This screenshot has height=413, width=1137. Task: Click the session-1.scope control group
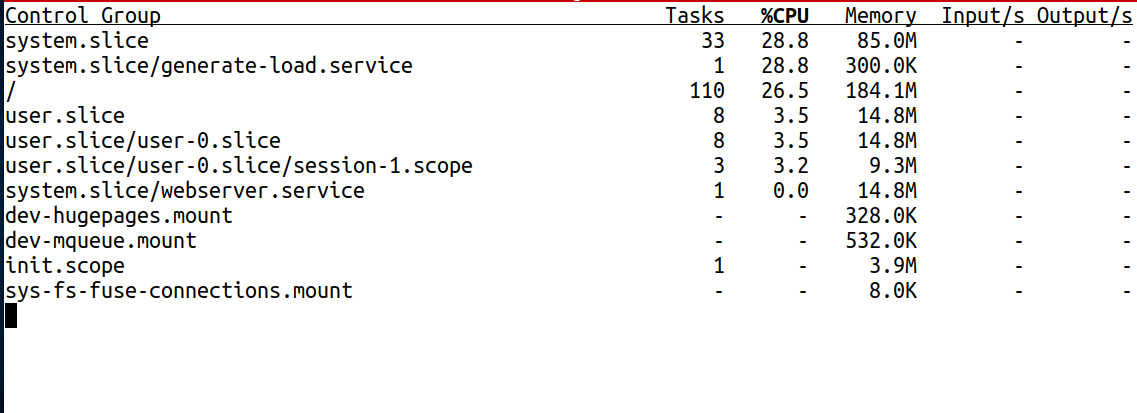(239, 166)
